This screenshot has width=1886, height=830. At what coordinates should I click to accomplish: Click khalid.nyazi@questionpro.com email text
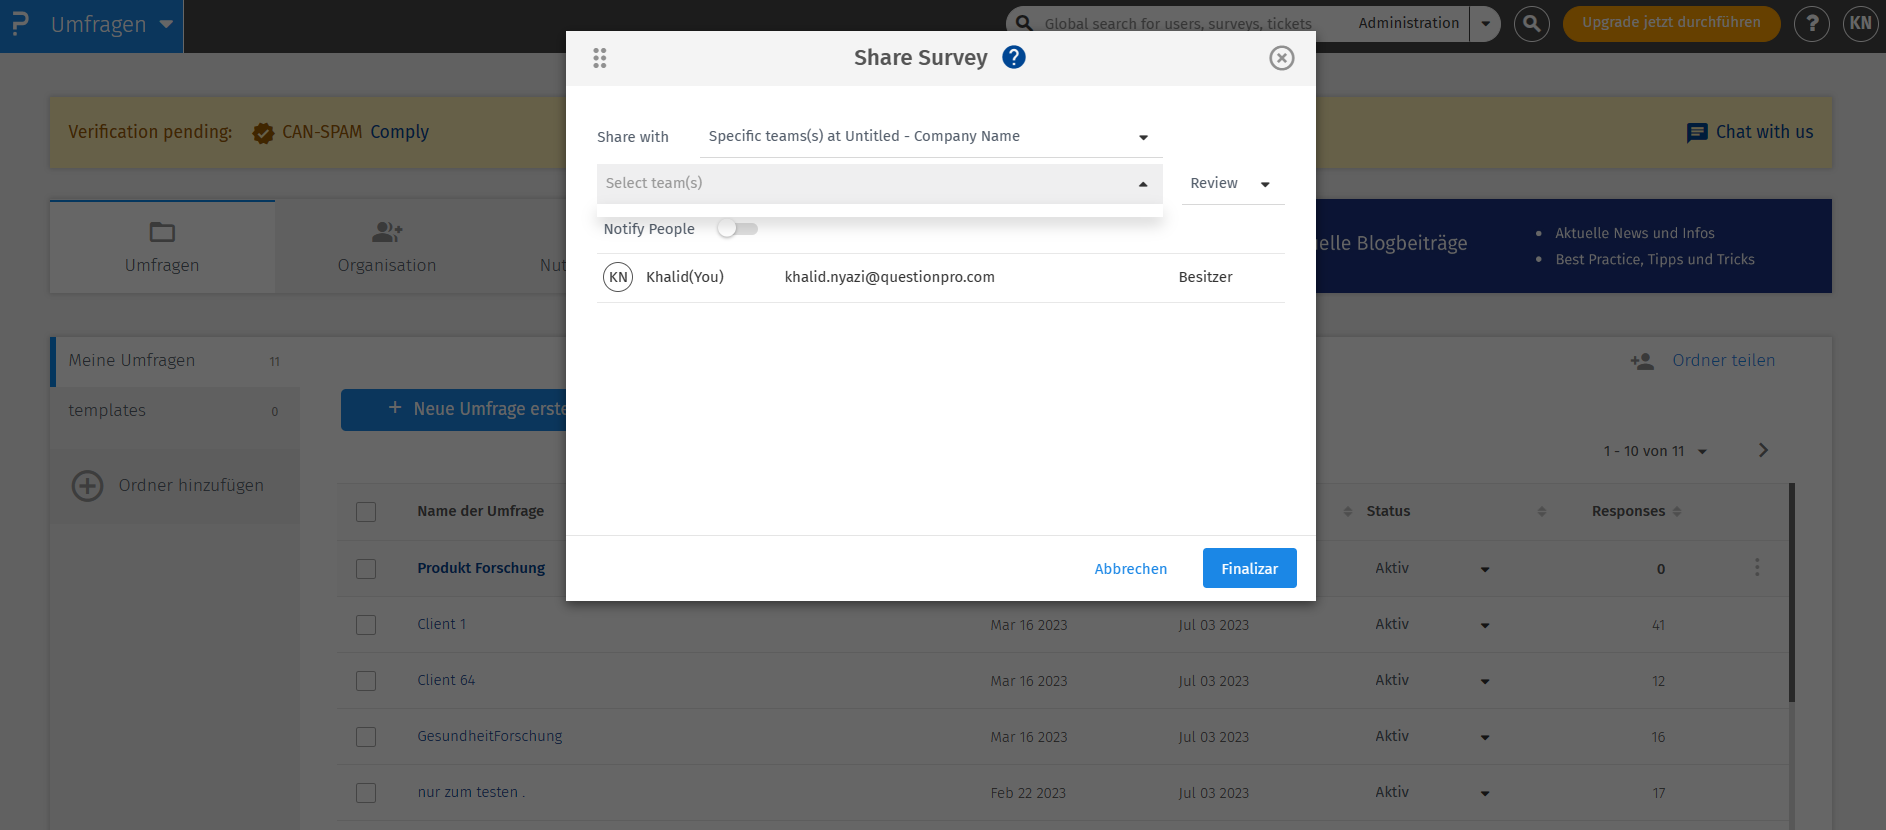click(889, 277)
